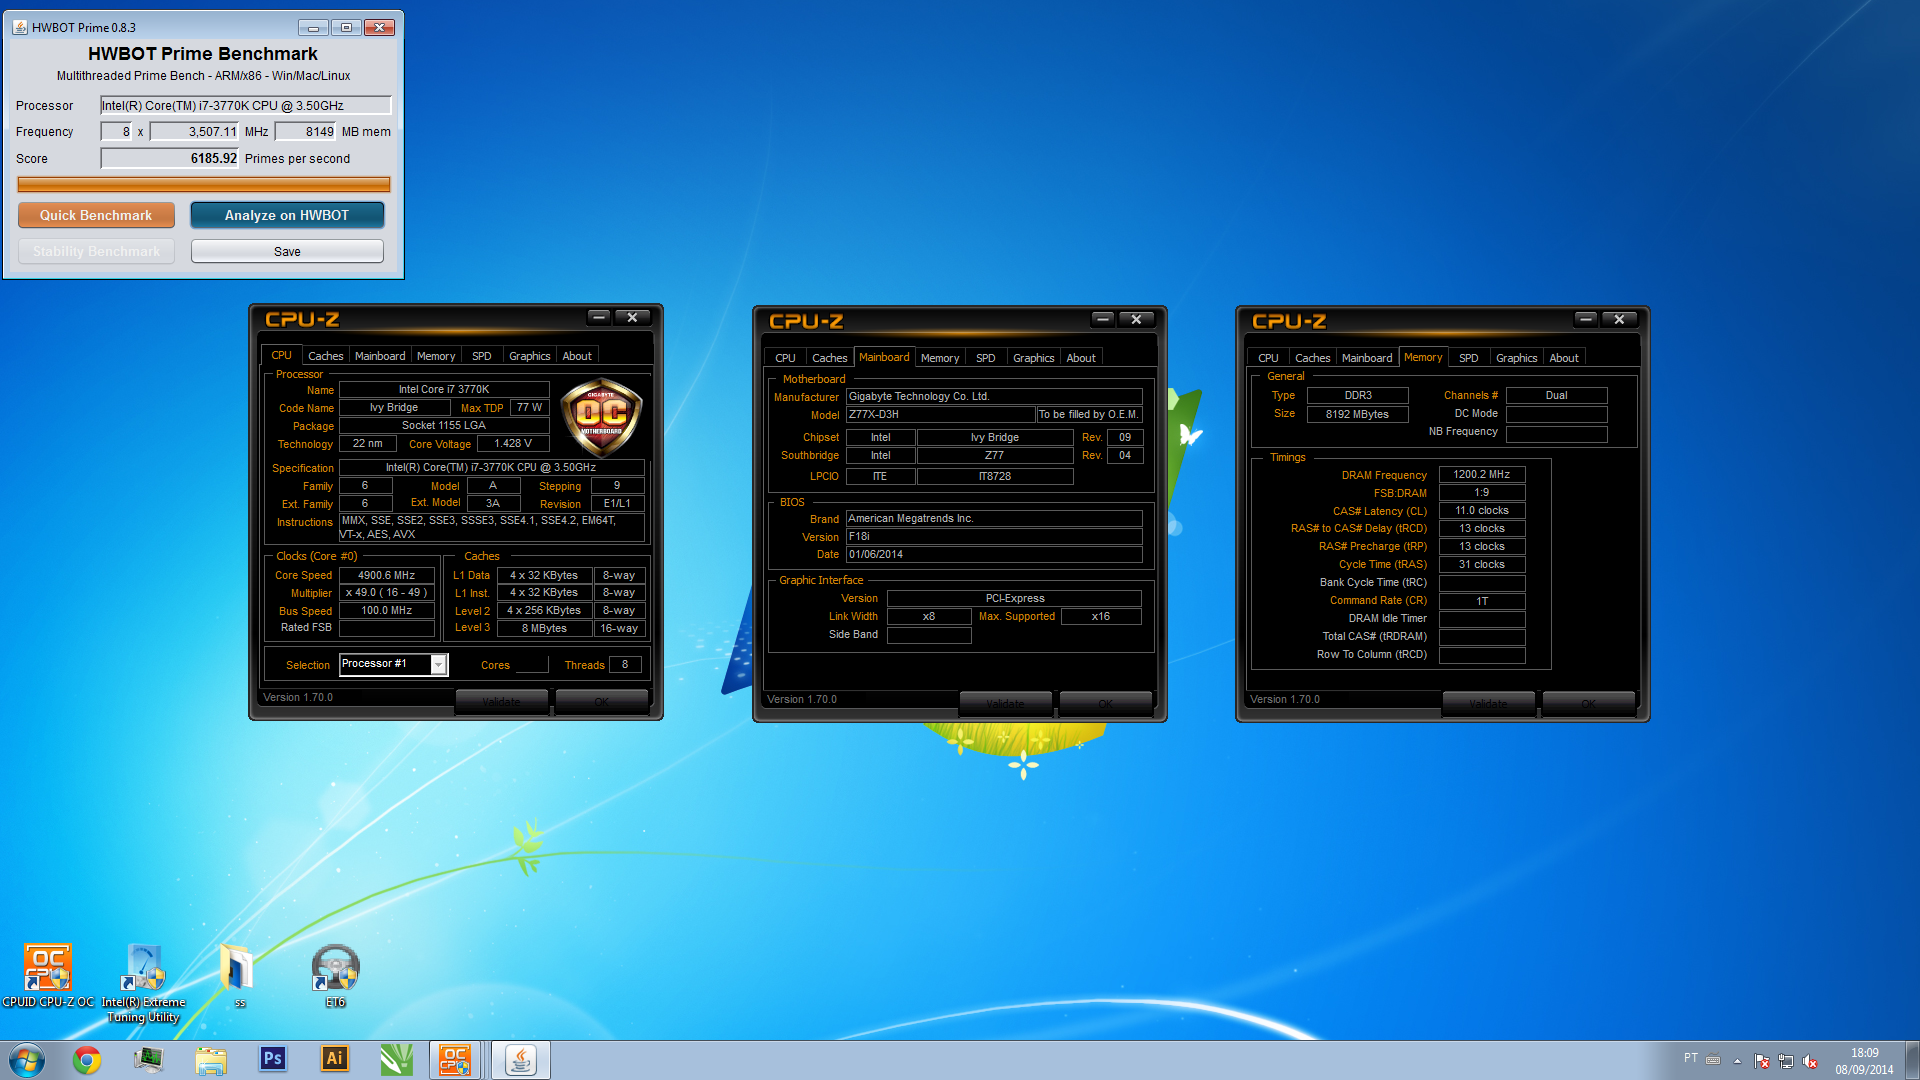Open CPUID CPU-Z OC desktop shortcut
This screenshot has width=1920, height=1080.
point(47,975)
